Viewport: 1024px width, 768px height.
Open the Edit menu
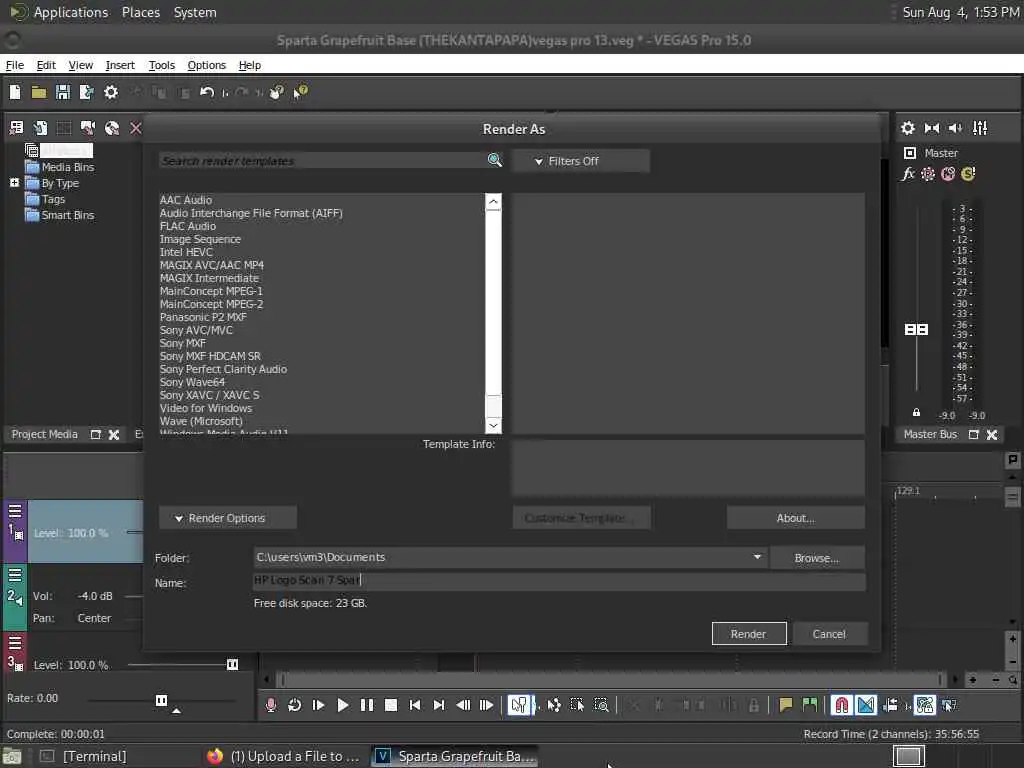click(x=46, y=65)
